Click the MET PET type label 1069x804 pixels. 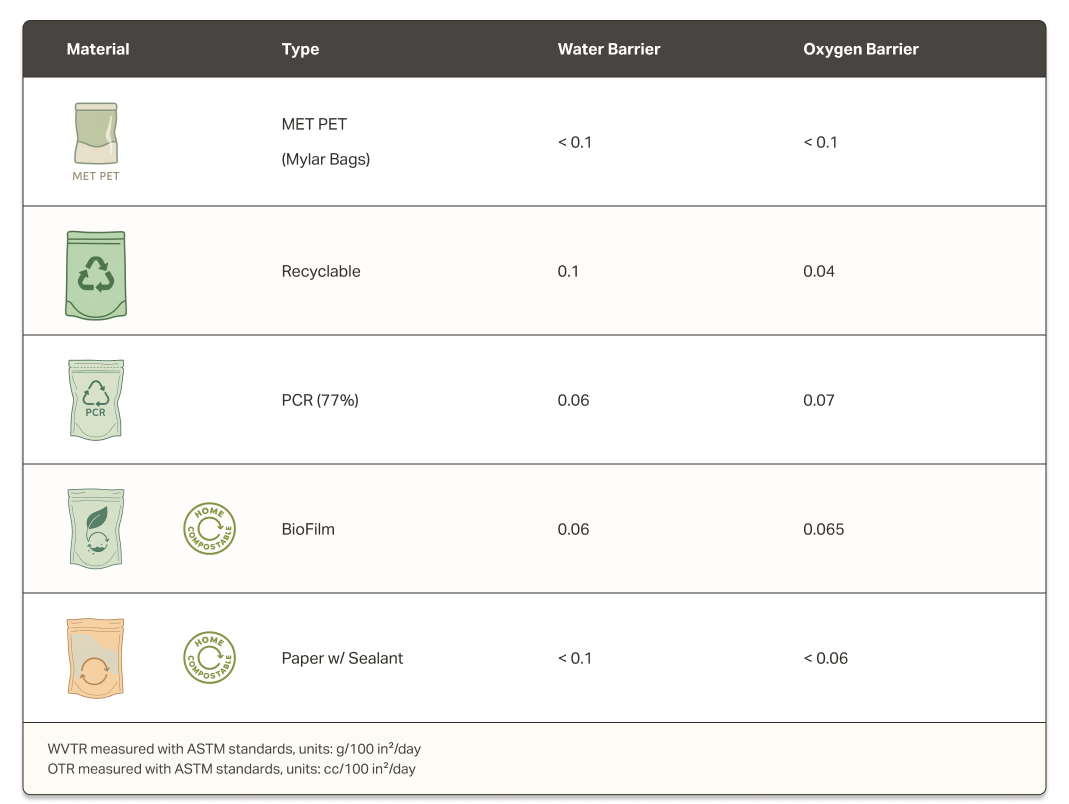click(314, 125)
